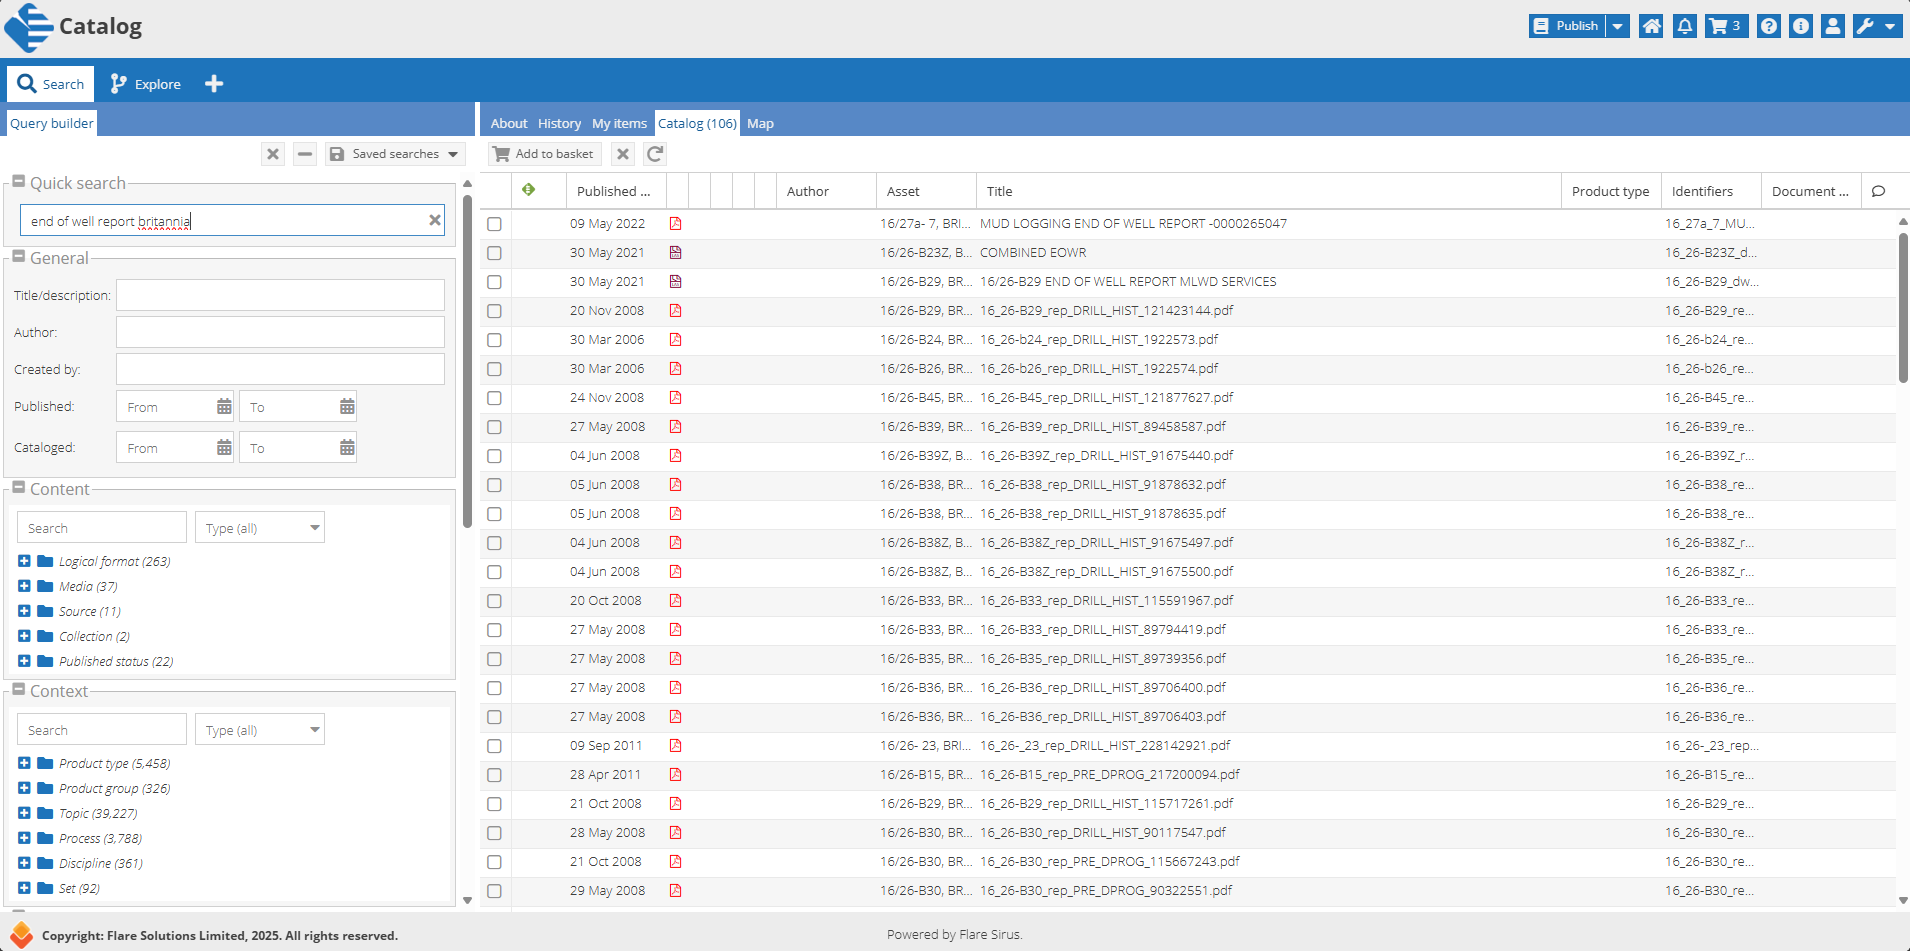Screen dimensions: 1910x951
Task: Click the Publish button
Action: tap(1567, 26)
